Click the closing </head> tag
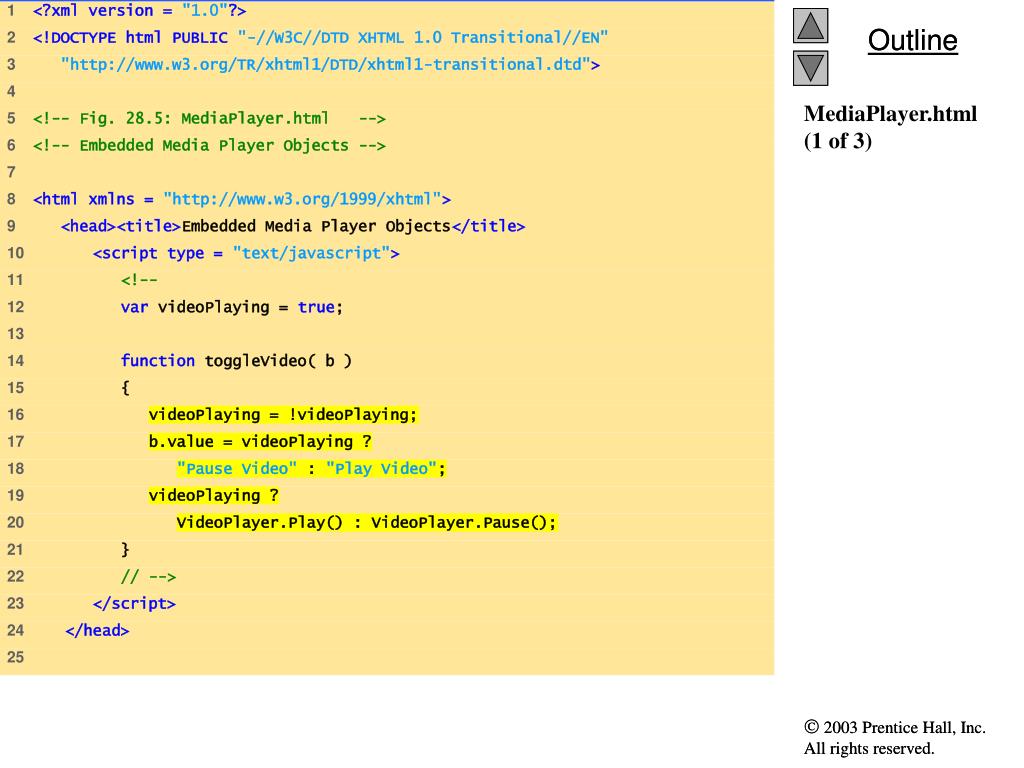This screenshot has height=768, width=1024. click(x=97, y=630)
